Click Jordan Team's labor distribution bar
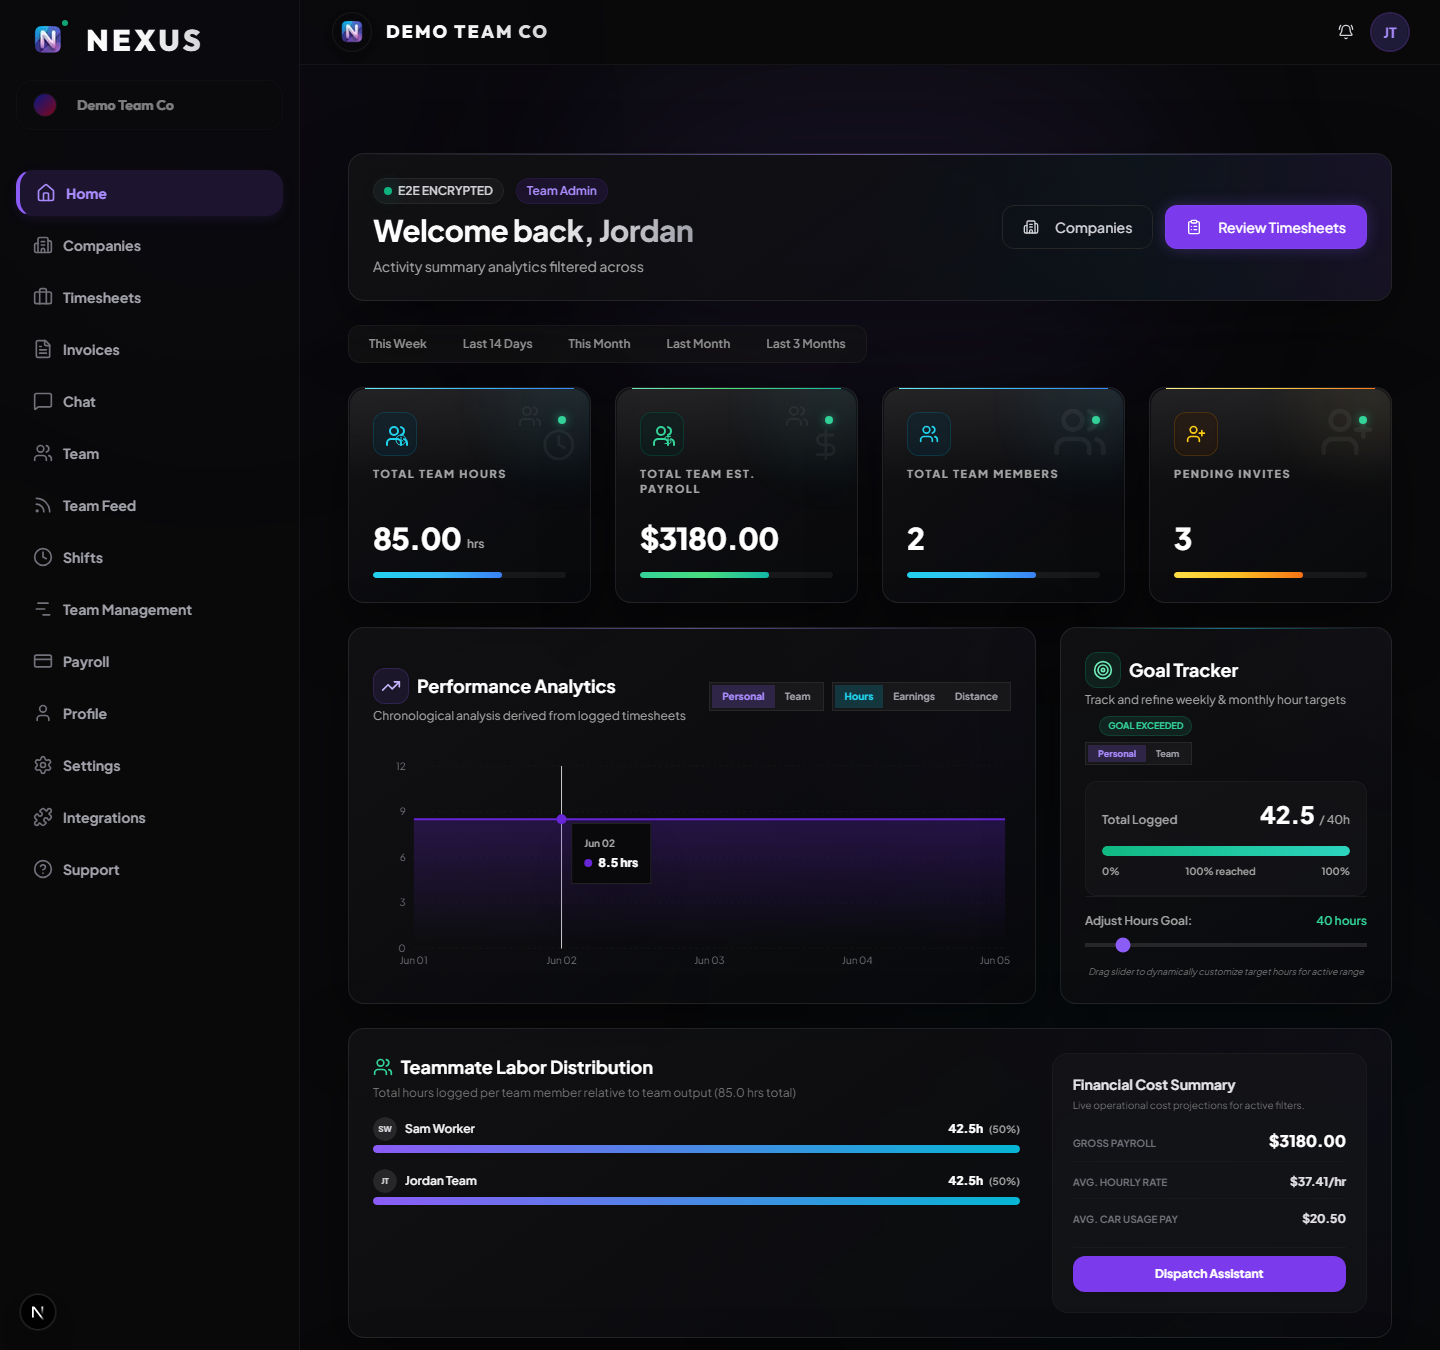This screenshot has width=1440, height=1350. point(696,1201)
